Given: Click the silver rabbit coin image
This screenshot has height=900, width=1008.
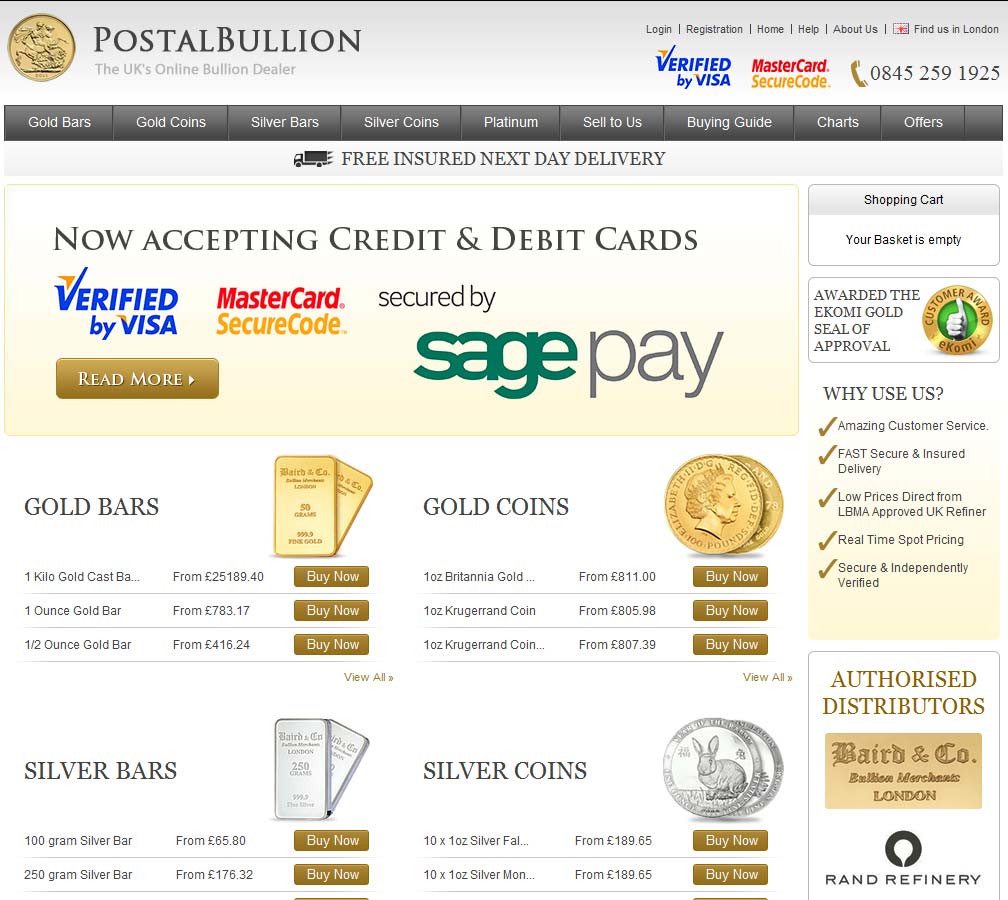Looking at the screenshot, I should (722, 768).
